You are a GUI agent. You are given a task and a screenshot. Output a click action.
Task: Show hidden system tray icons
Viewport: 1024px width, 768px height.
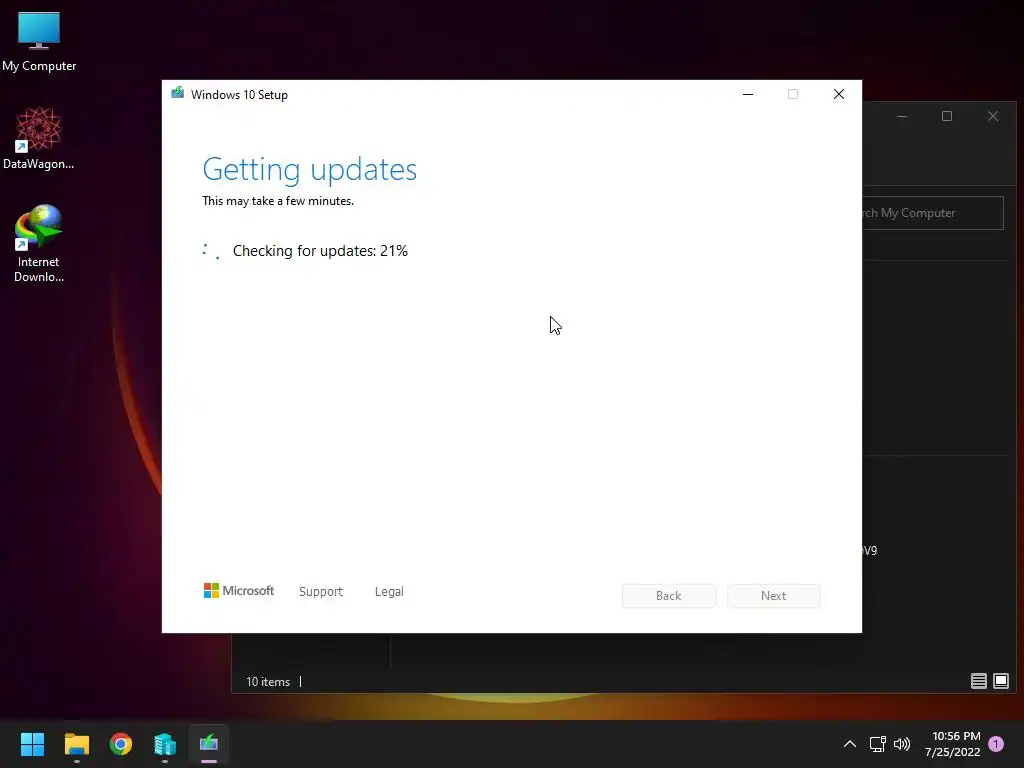pyautogui.click(x=850, y=744)
